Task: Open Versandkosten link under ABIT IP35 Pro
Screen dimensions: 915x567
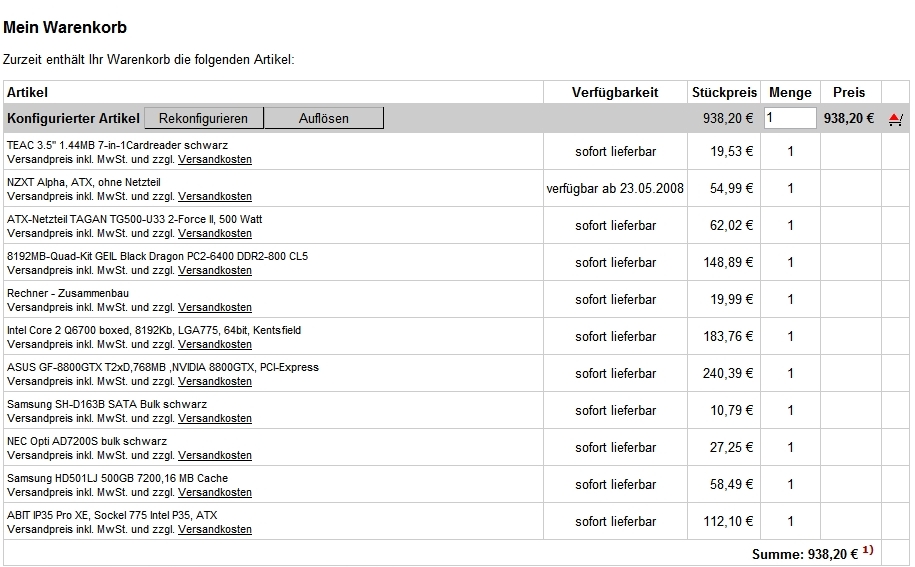Action: pos(215,529)
